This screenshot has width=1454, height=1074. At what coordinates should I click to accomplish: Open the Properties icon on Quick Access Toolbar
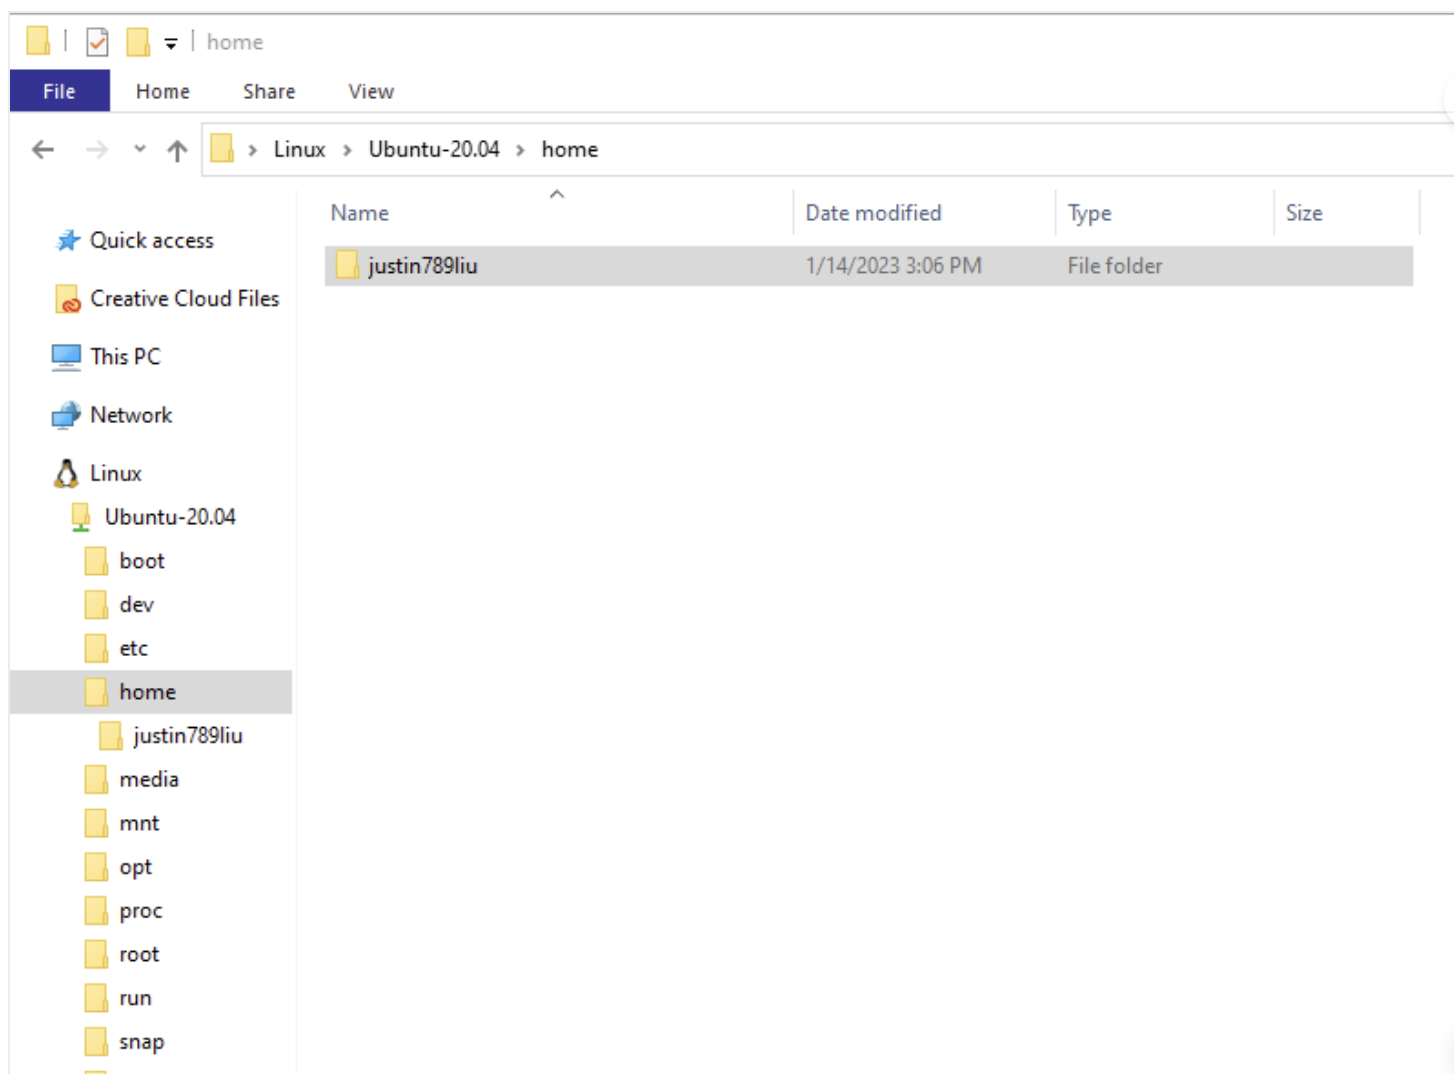pyautogui.click(x=97, y=41)
